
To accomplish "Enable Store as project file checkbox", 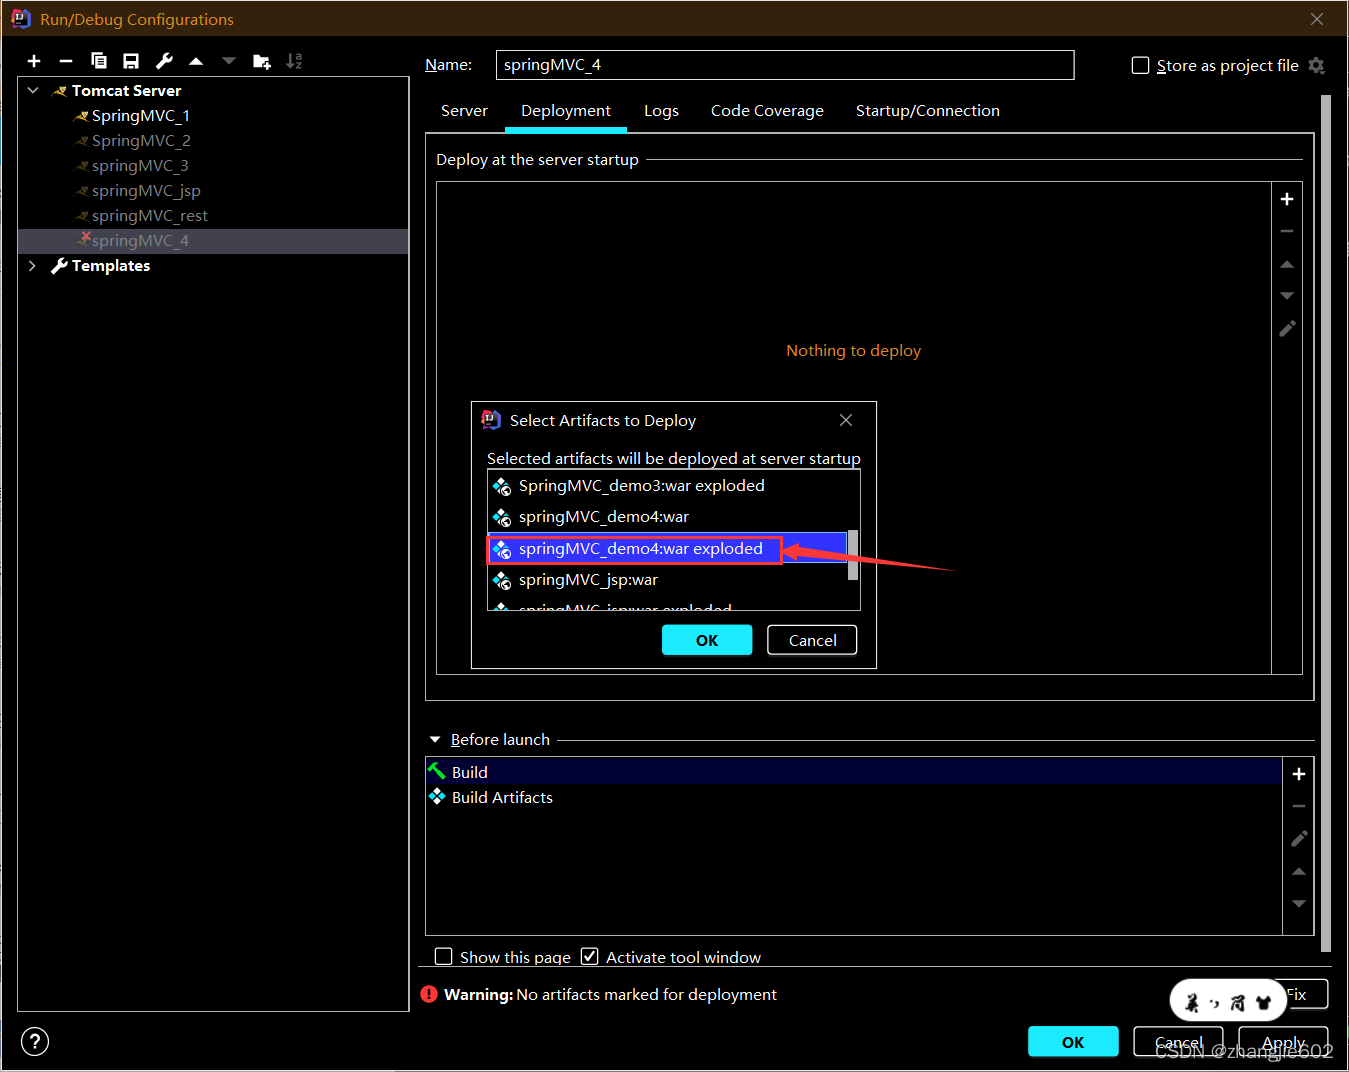I will click(x=1140, y=65).
